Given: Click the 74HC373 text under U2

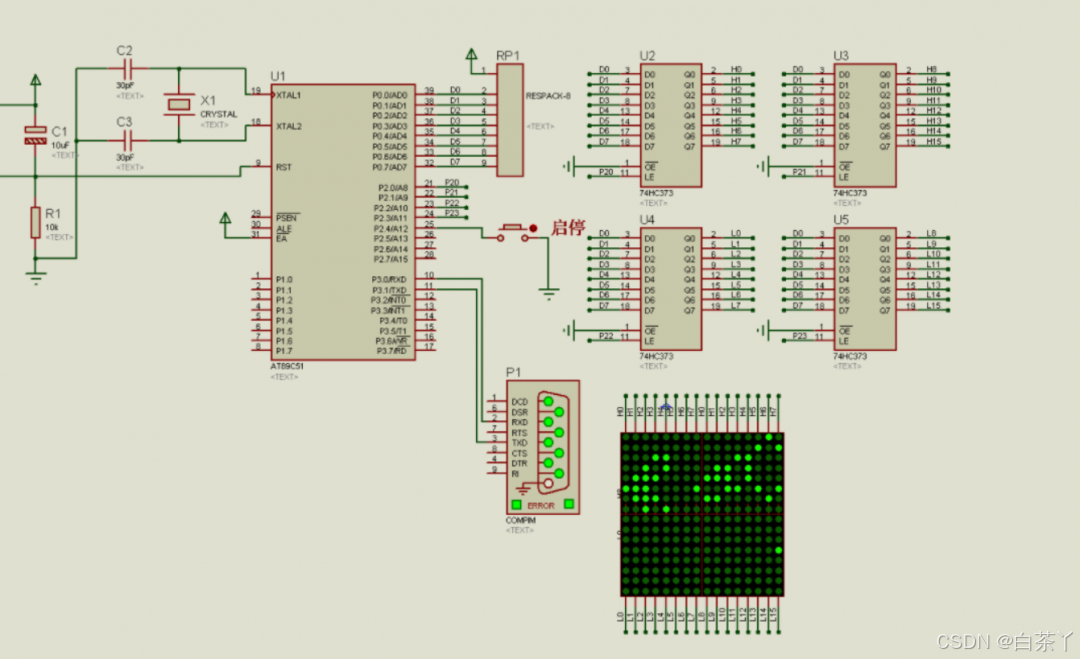Looking at the screenshot, I should point(656,193).
